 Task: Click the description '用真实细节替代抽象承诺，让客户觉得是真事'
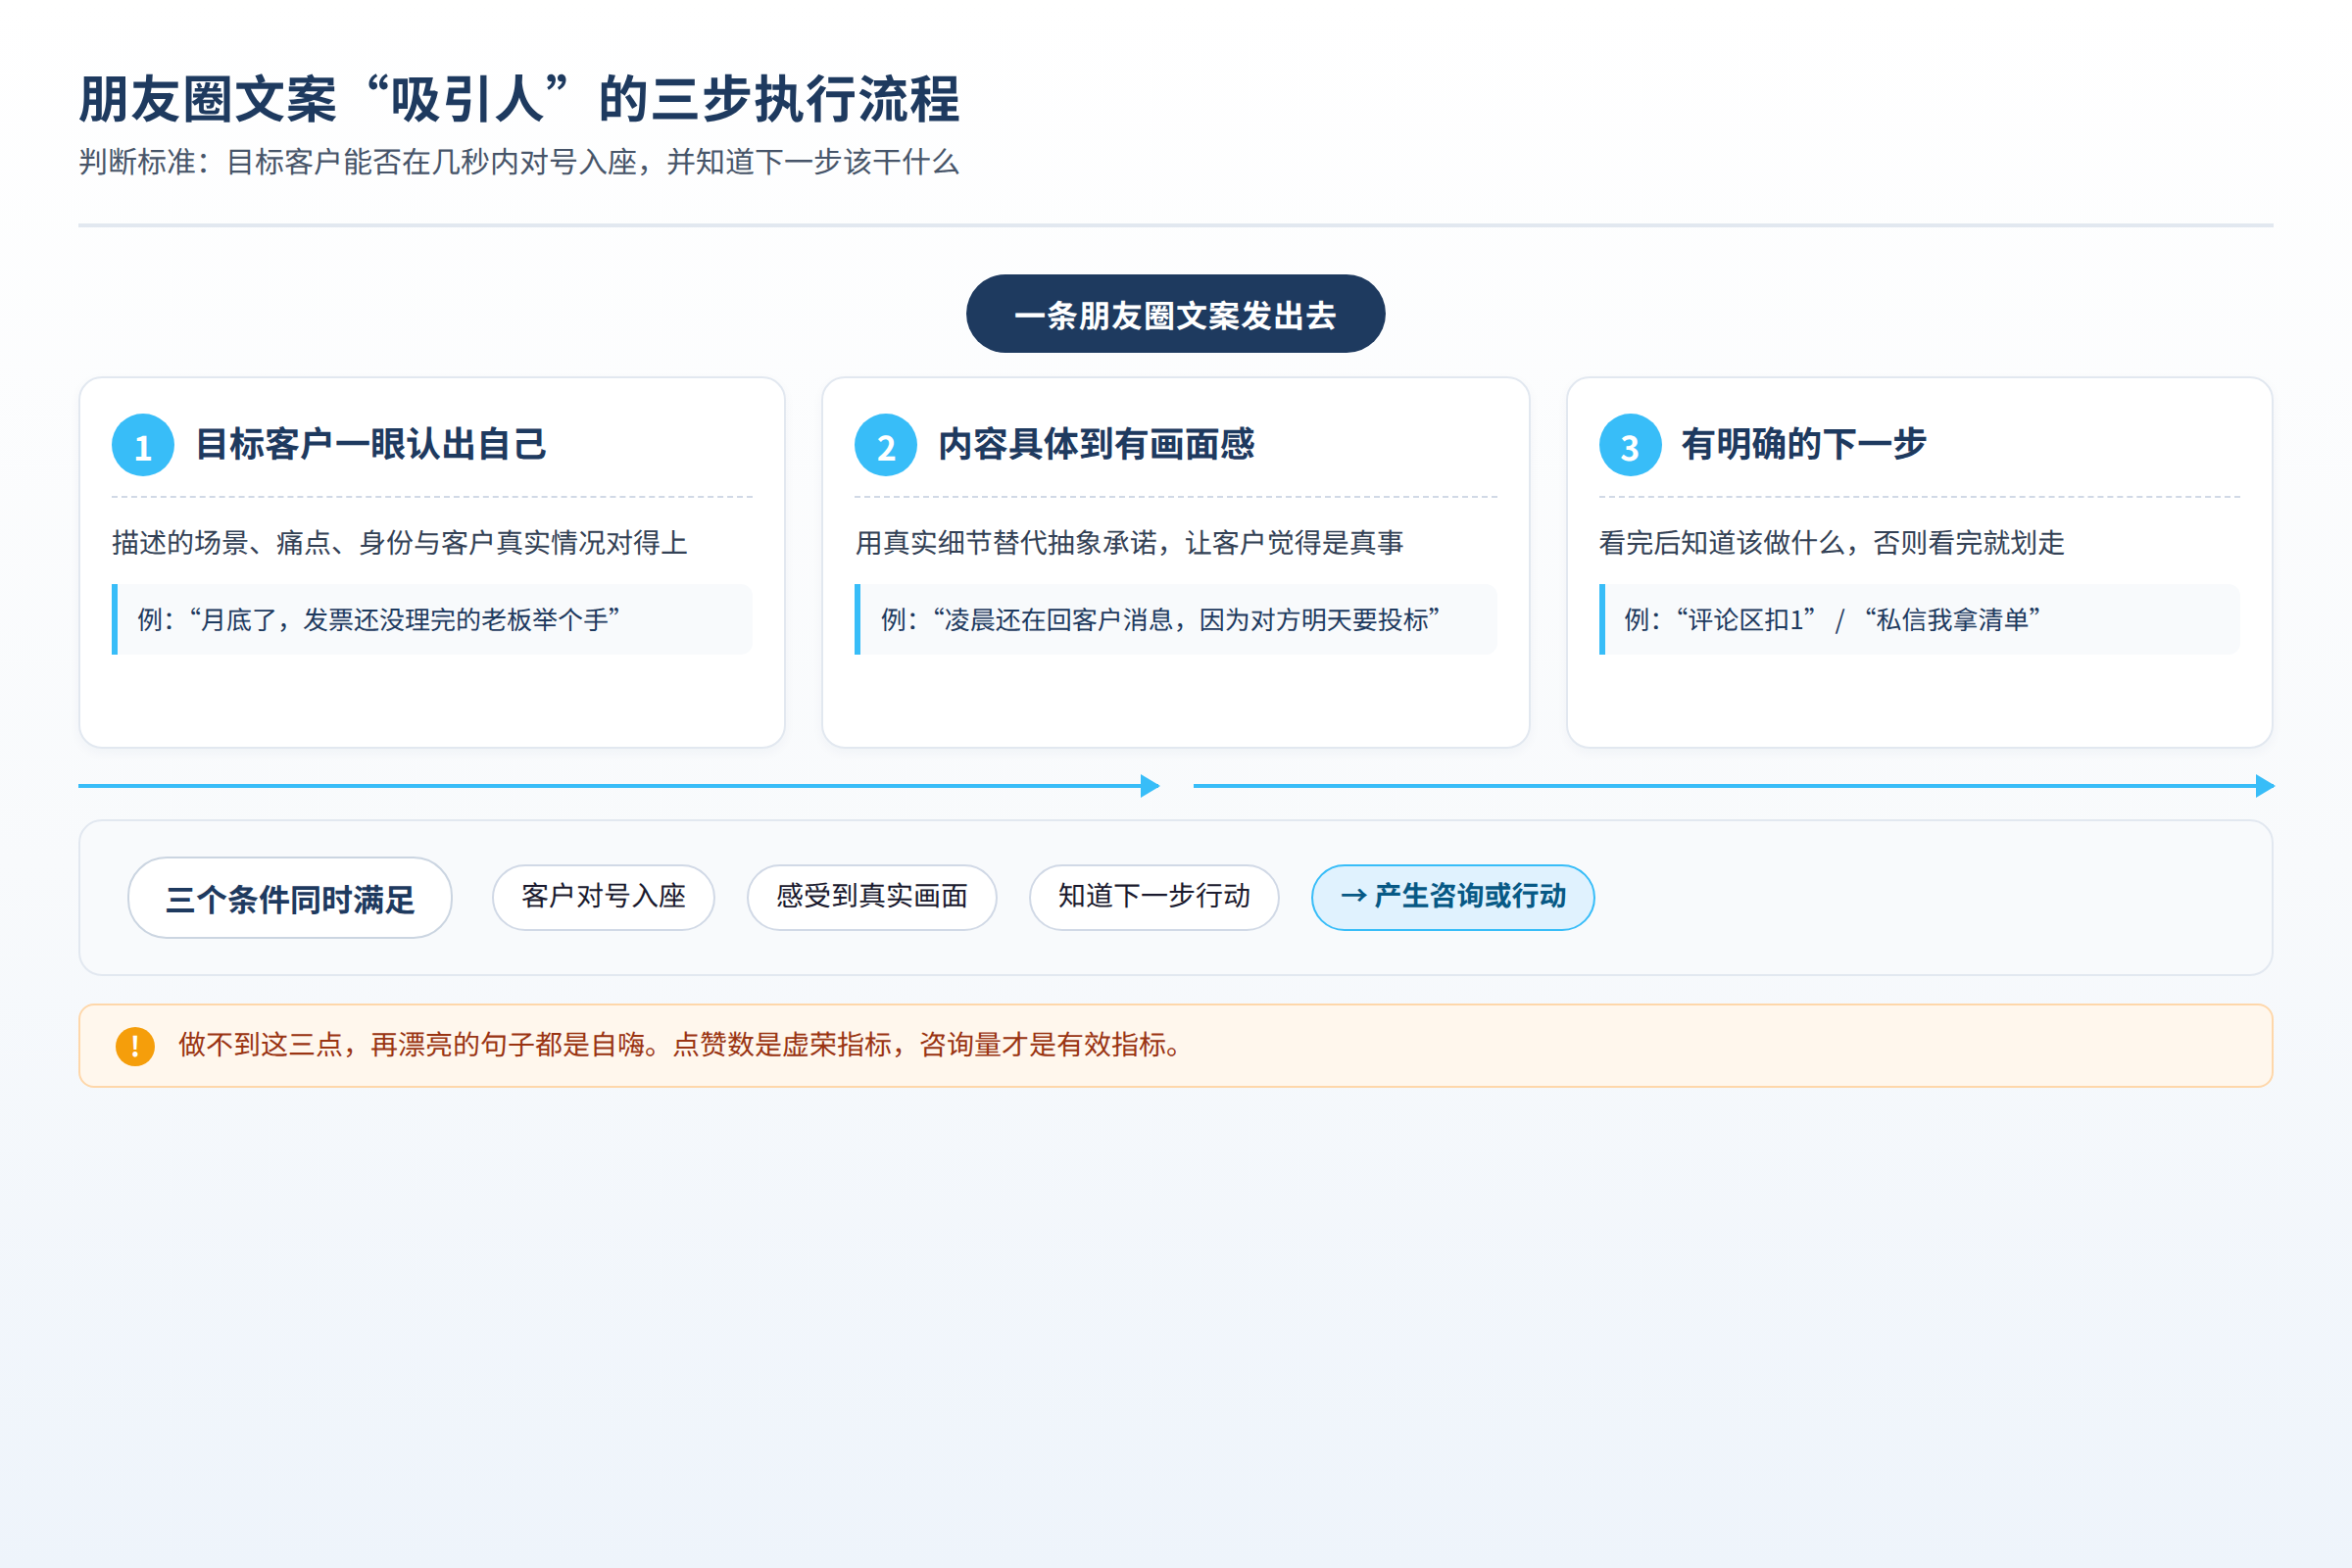[1129, 542]
